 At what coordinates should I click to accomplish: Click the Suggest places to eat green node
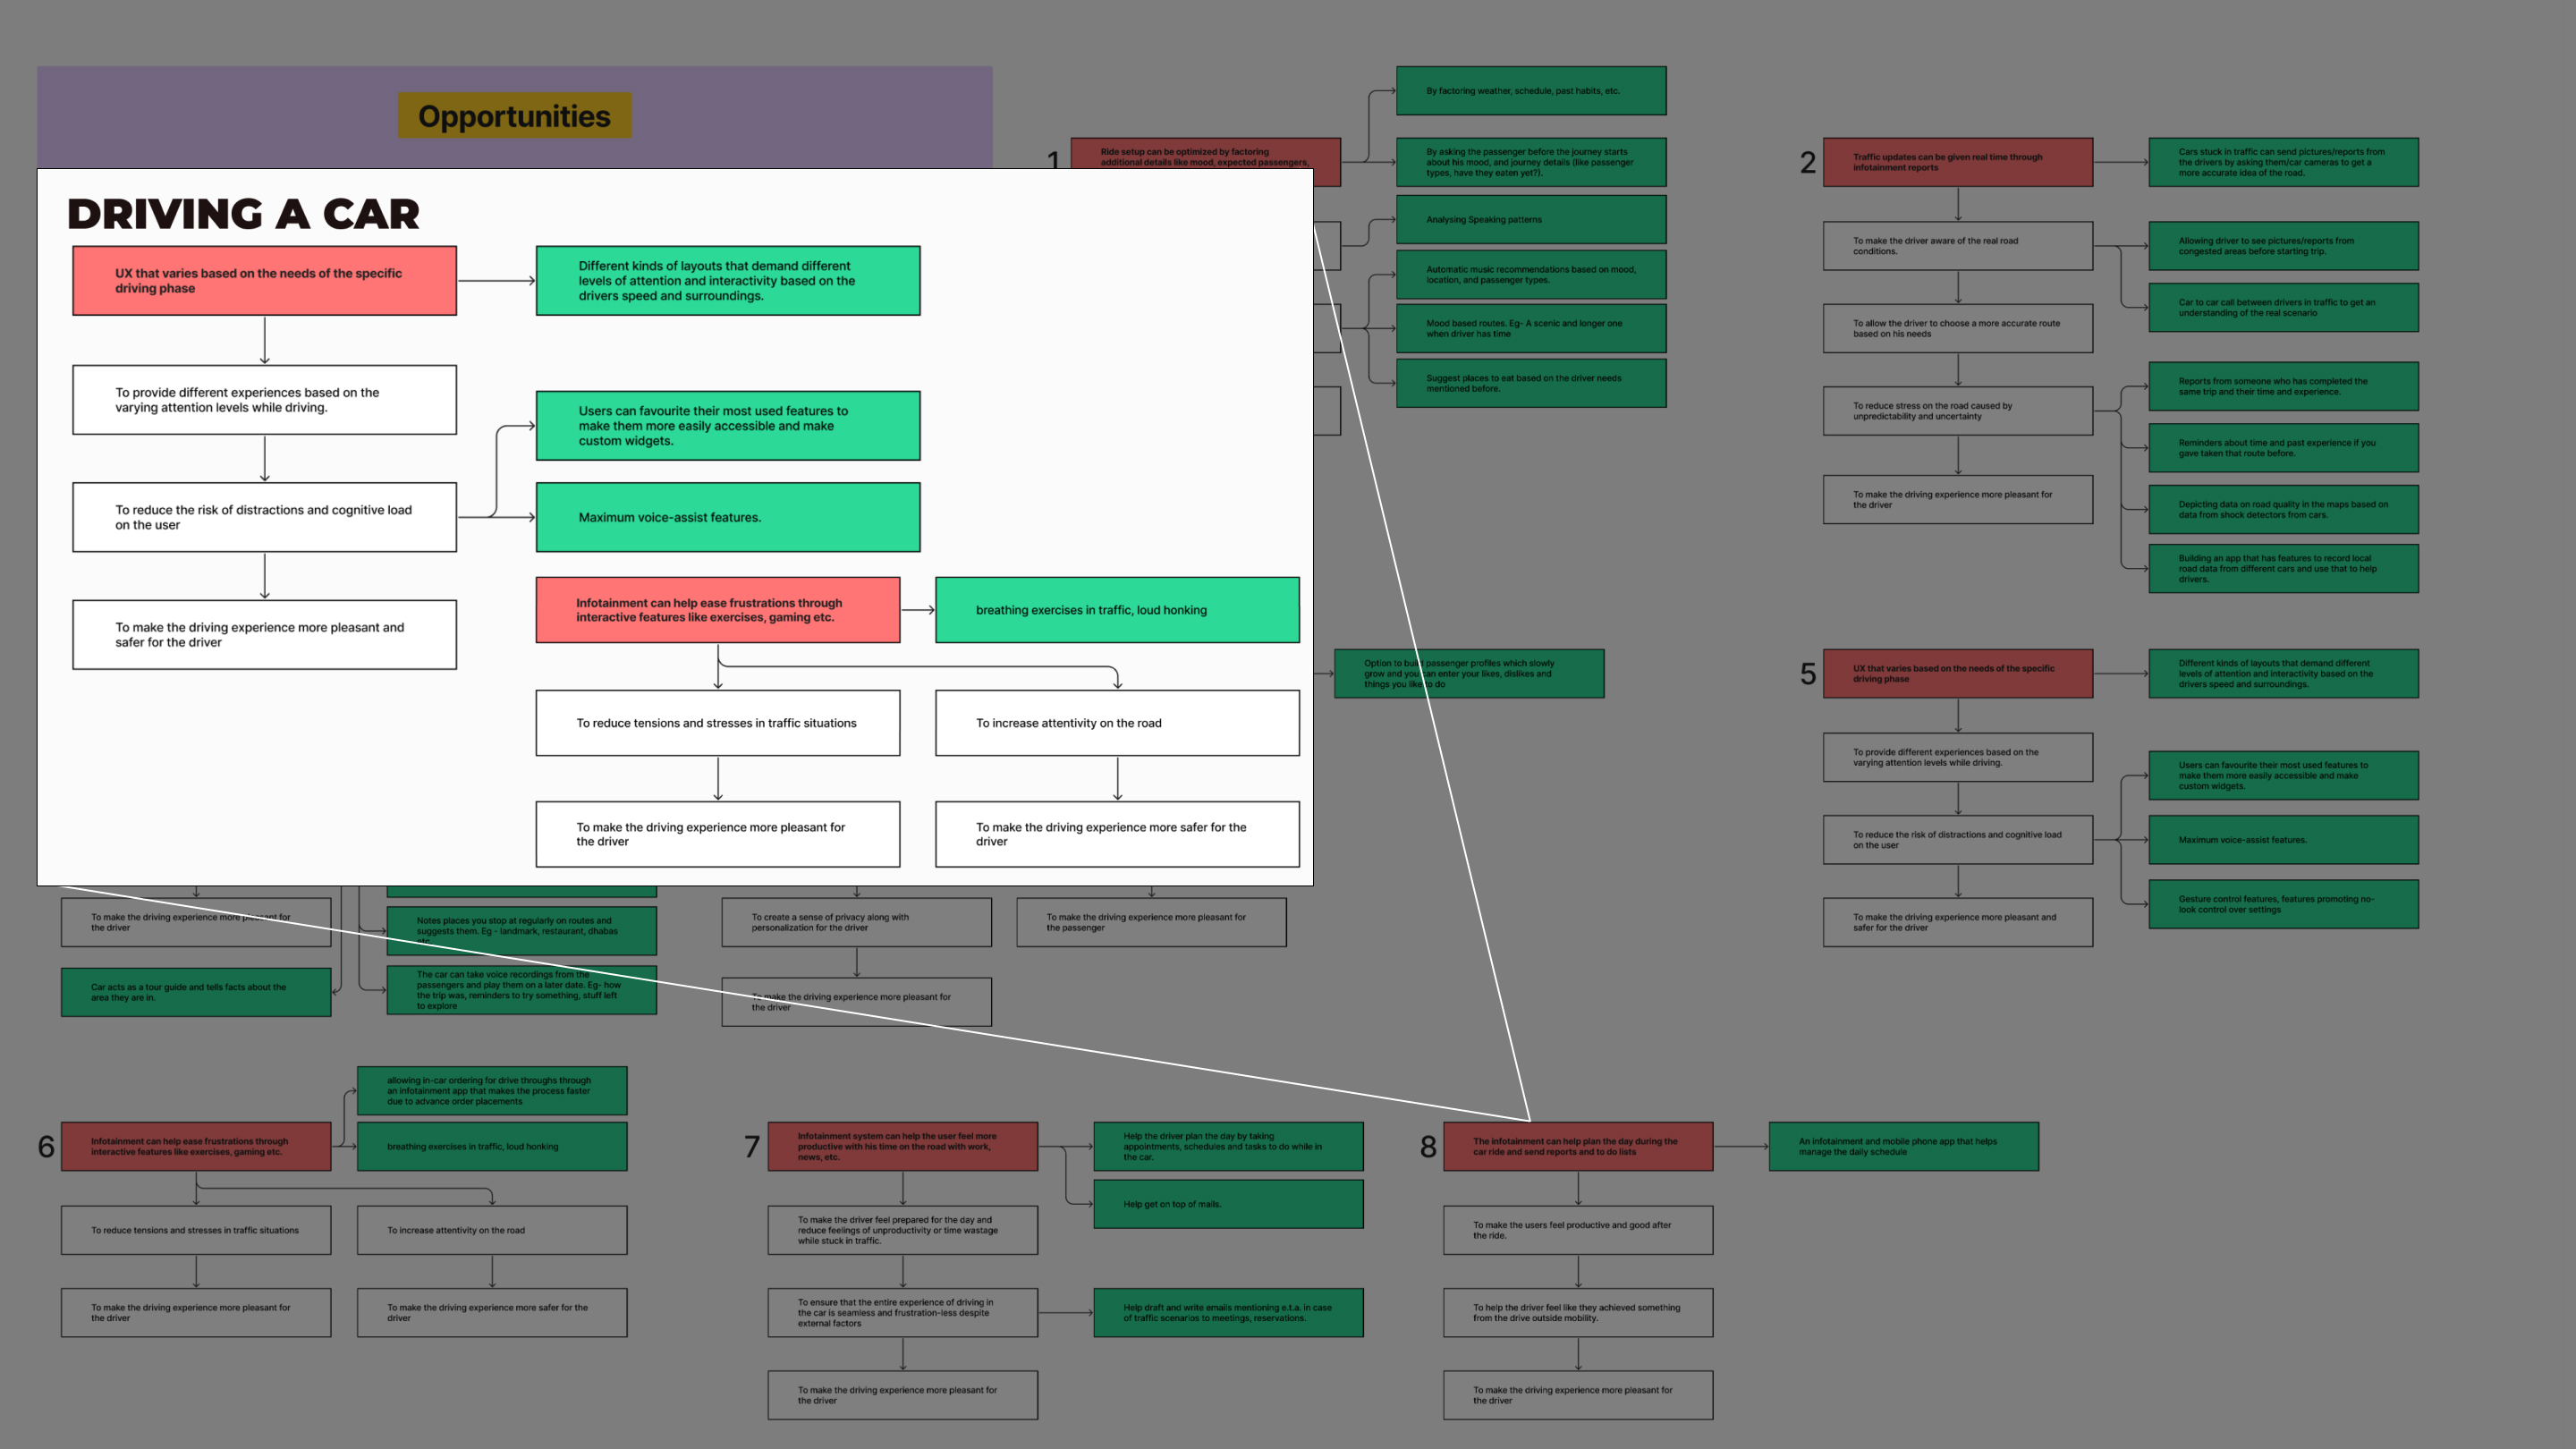pyautogui.click(x=1531, y=383)
